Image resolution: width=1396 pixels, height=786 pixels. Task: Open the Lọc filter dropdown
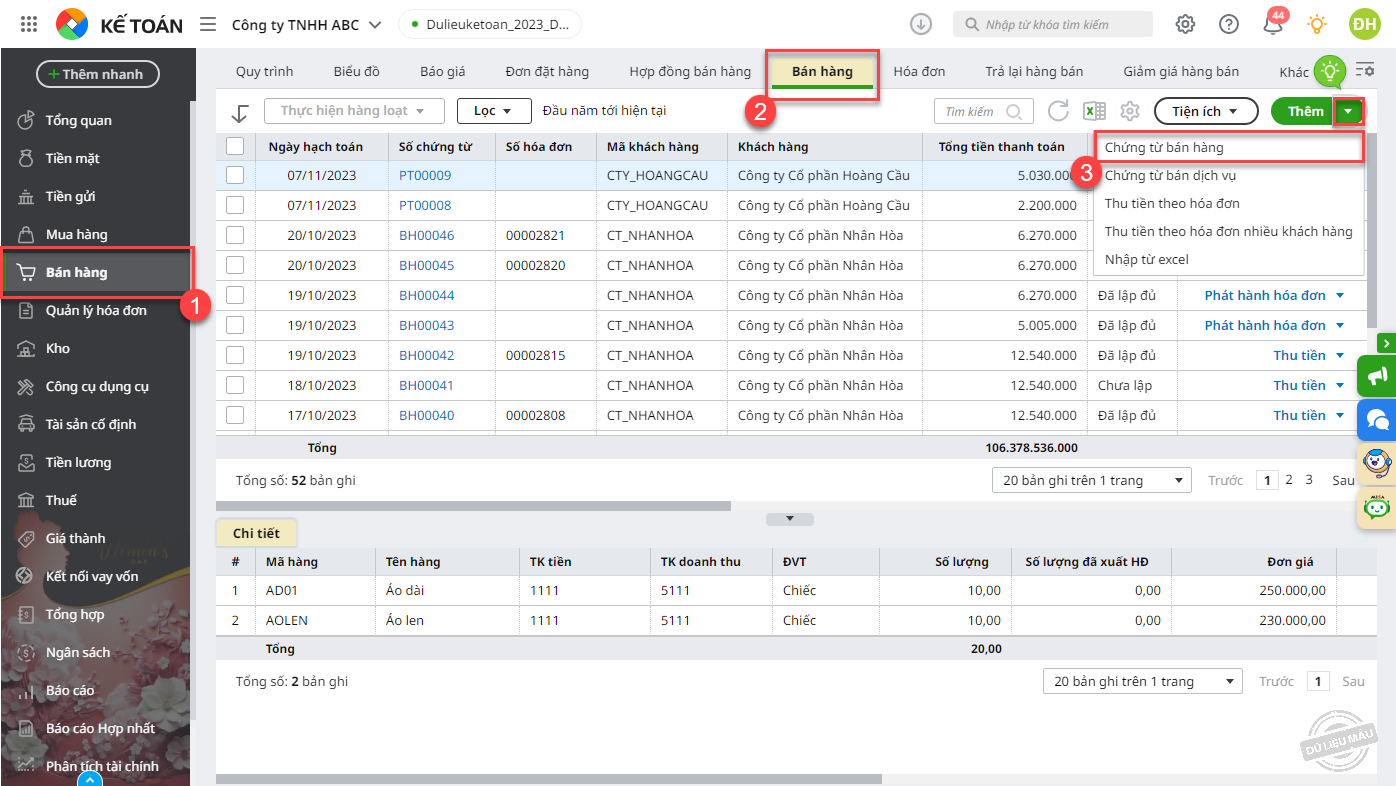[493, 111]
